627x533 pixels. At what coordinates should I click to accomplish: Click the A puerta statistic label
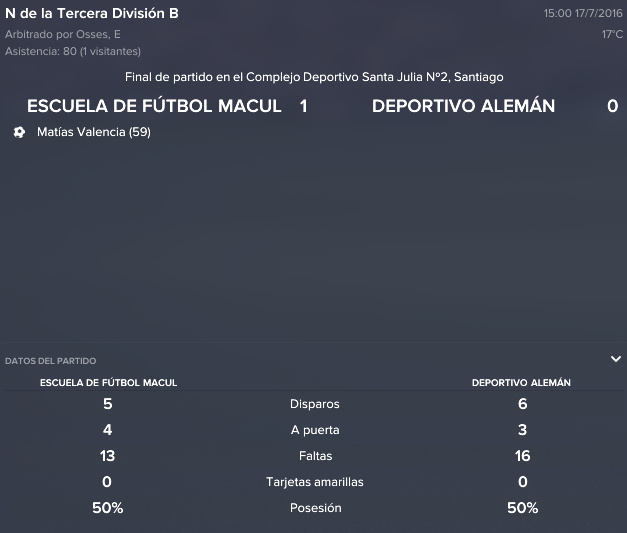pos(315,430)
